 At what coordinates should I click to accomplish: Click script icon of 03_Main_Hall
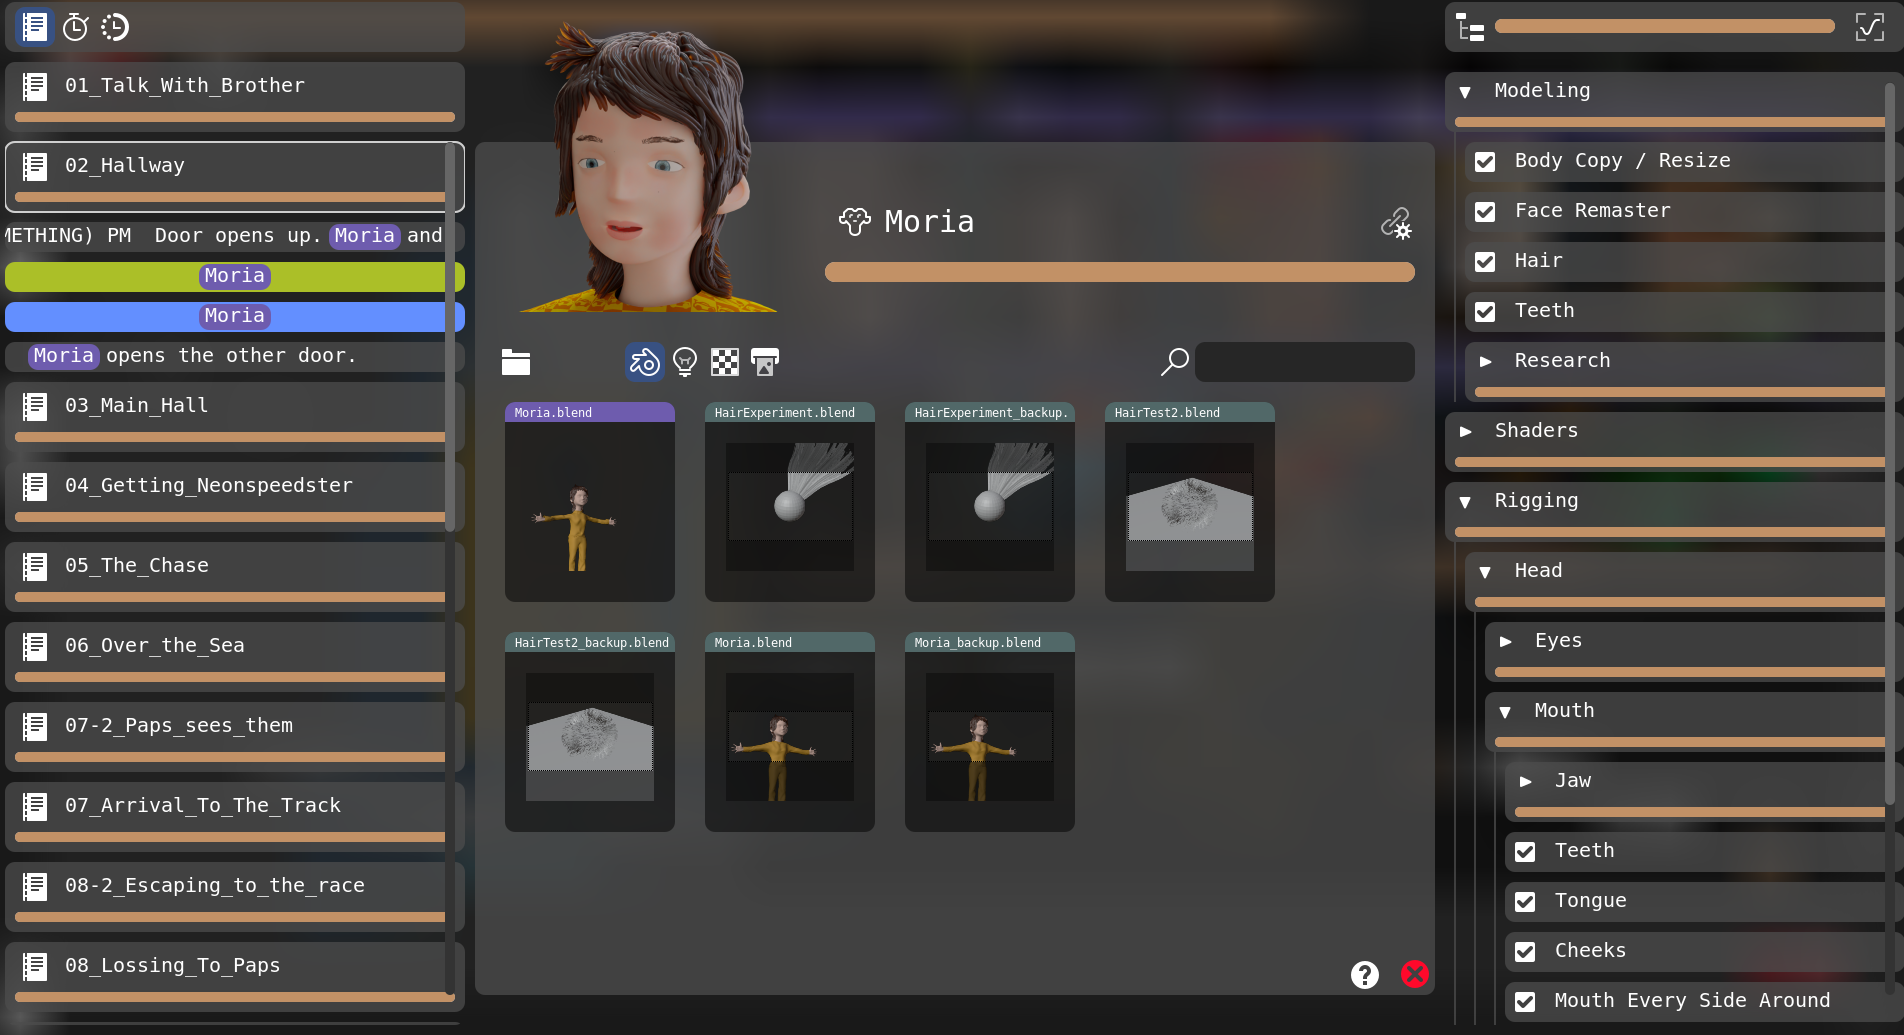[35, 406]
